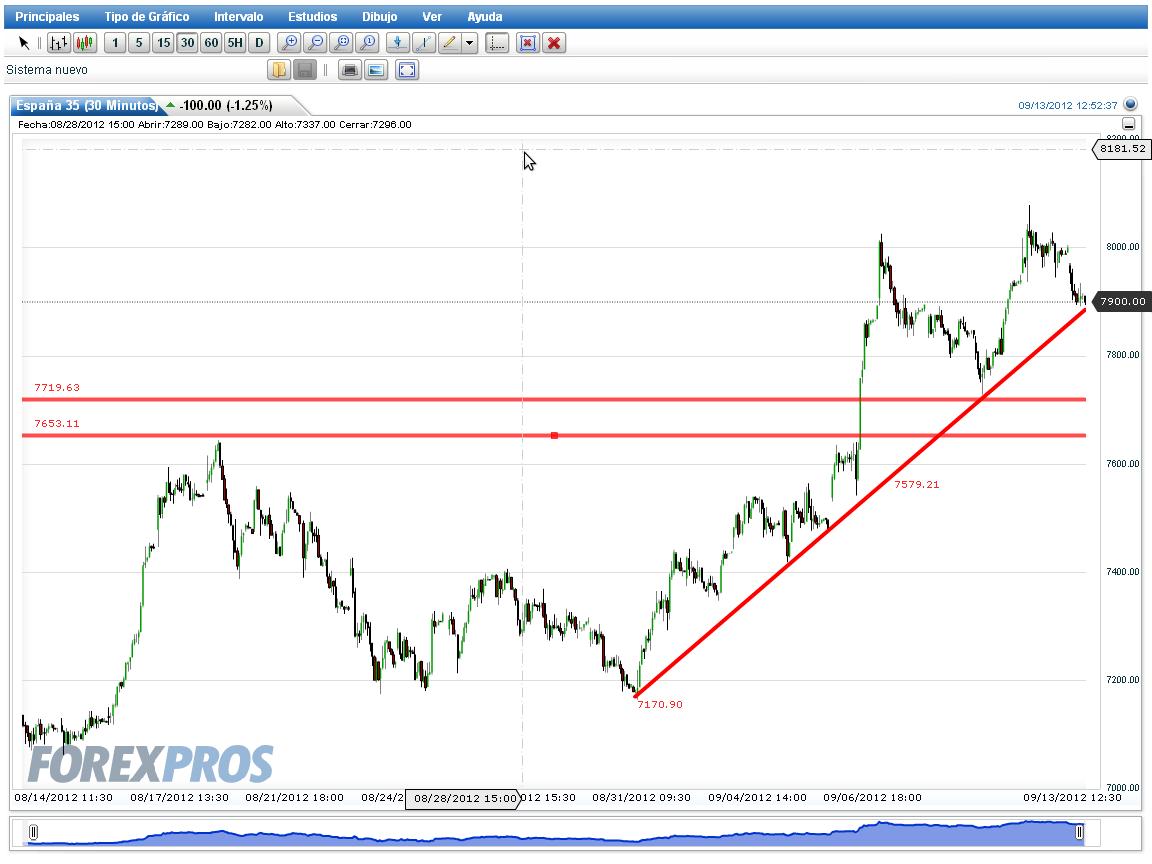Switch to the daily D interval
This screenshot has height=864, width=1152.
coord(259,43)
